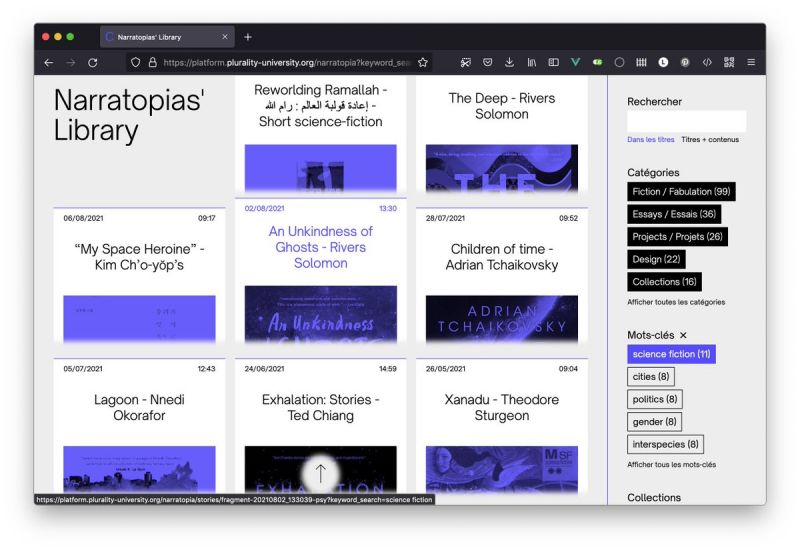Open the Vue devtools extension
Viewport: 800px width, 550px height.
[x=576, y=62]
